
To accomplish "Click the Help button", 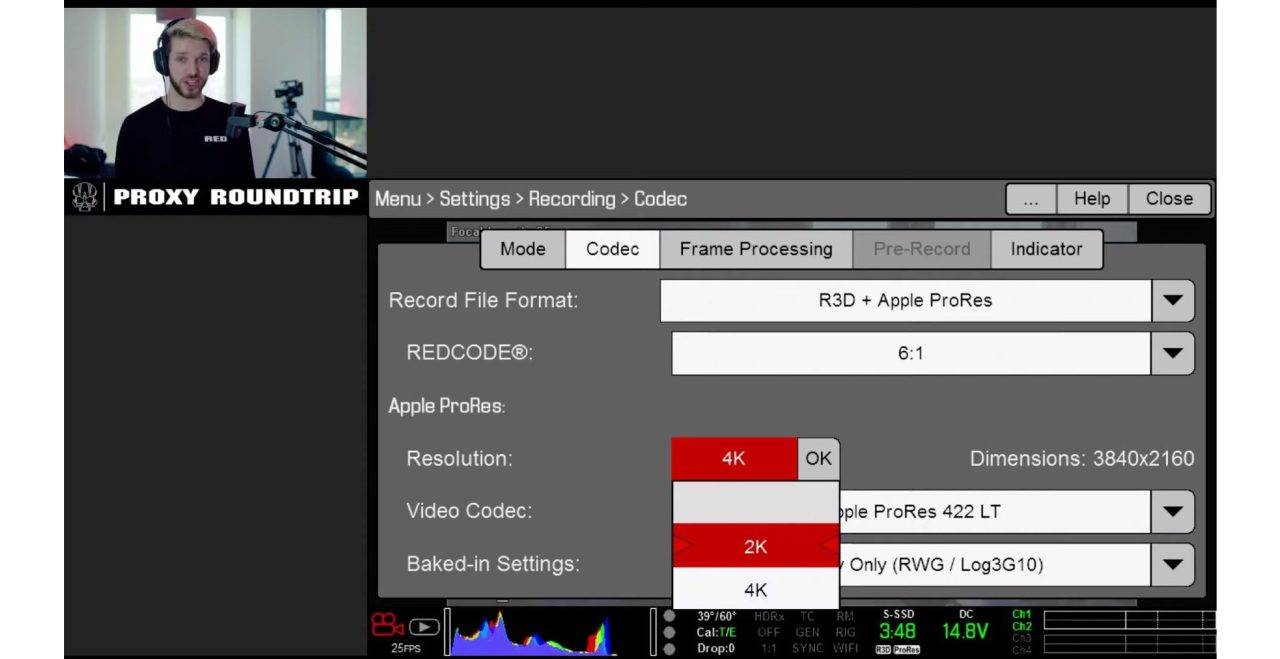I will point(1092,198).
